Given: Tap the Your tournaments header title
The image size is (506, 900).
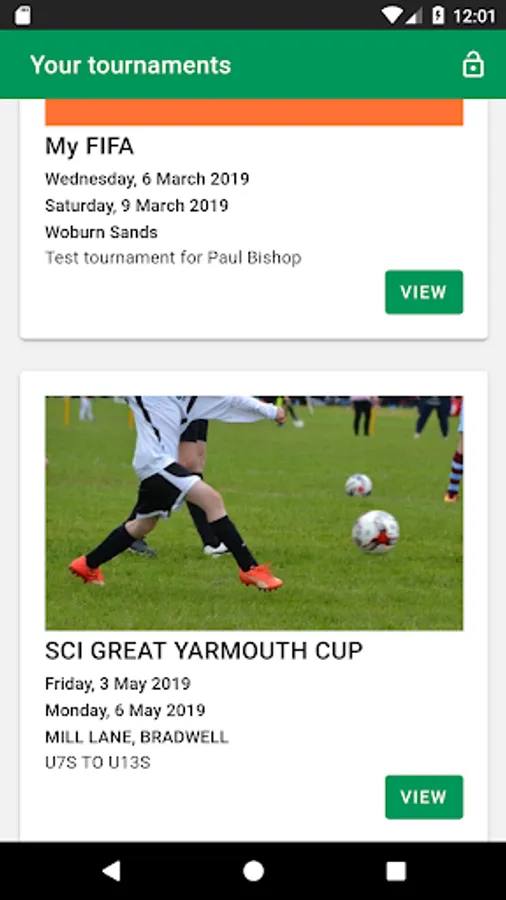Looking at the screenshot, I should click(131, 65).
